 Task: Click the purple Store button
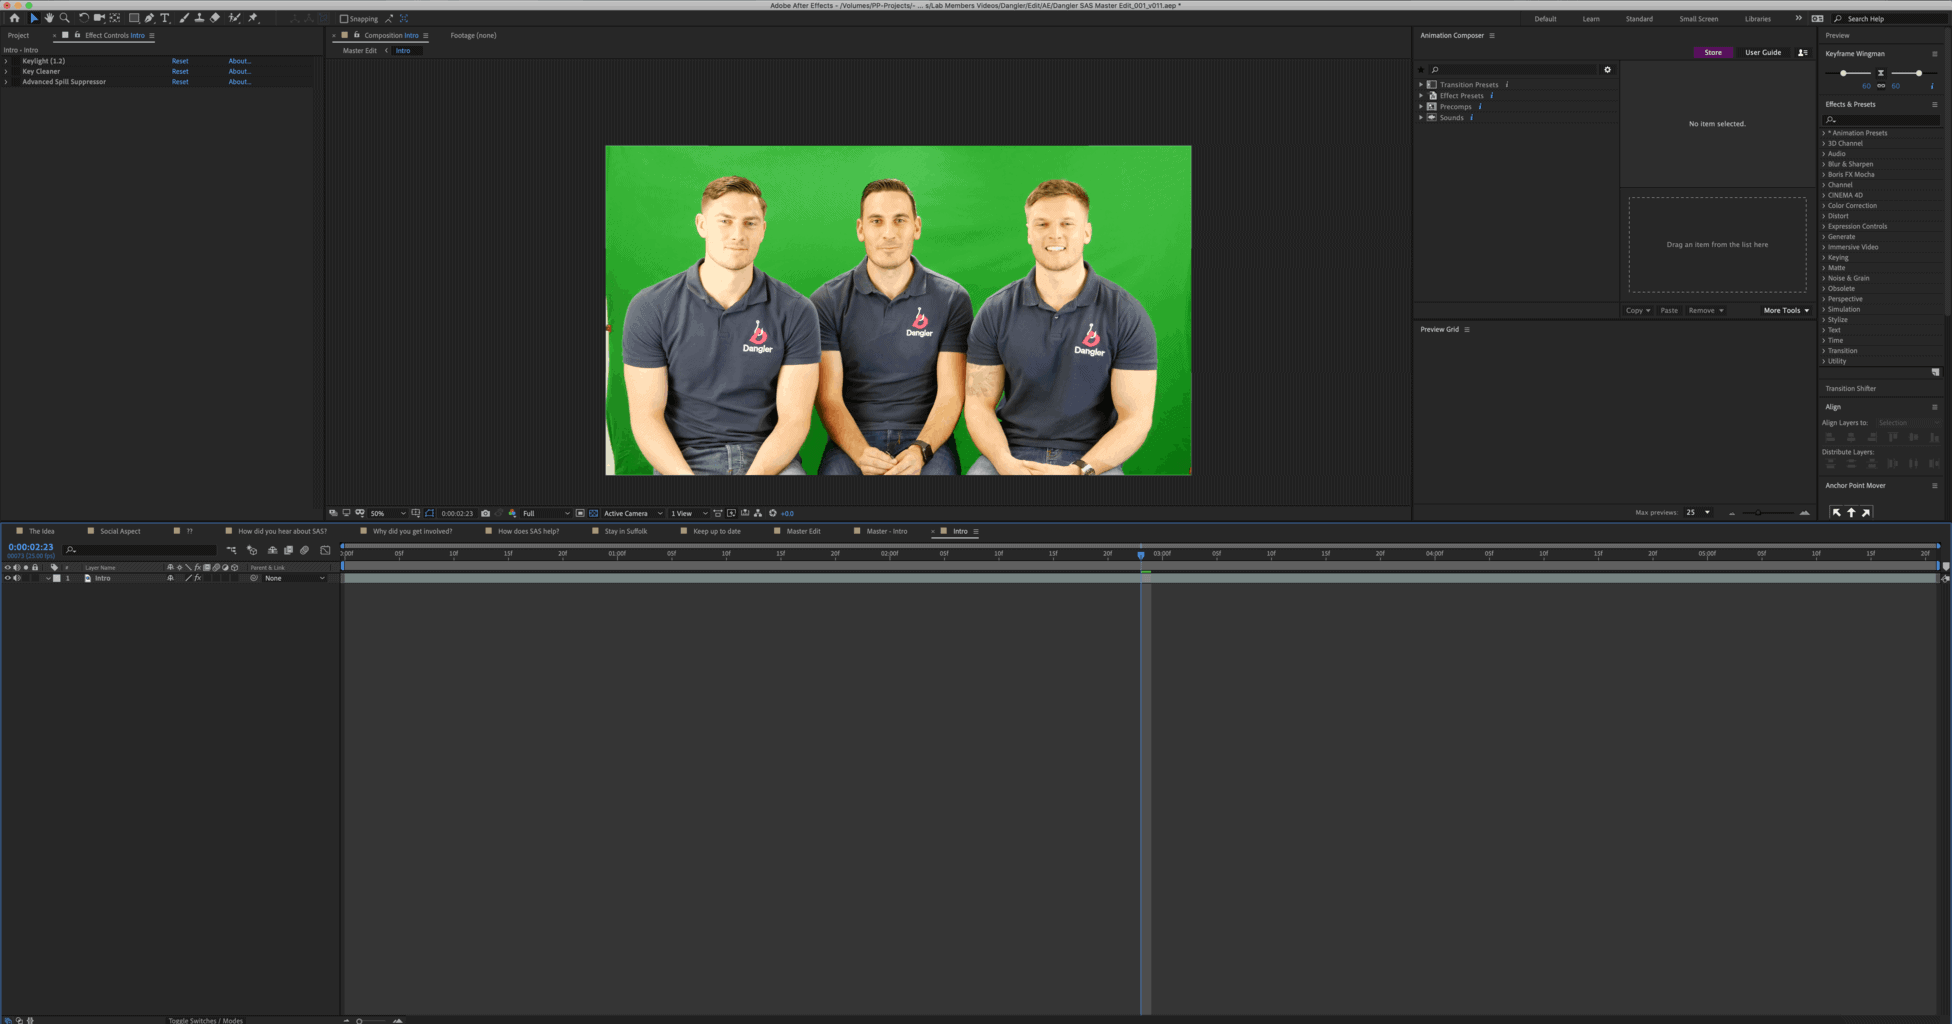click(1713, 52)
